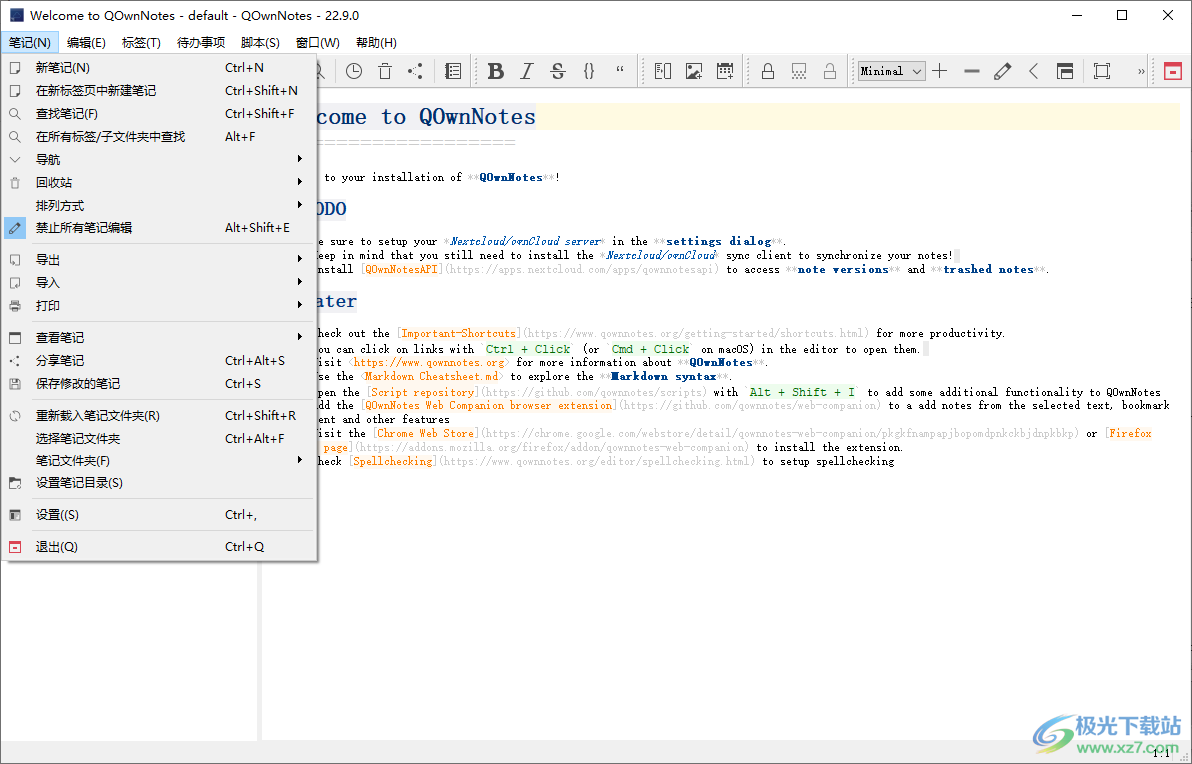Screen dimensions: 1192x764
Task: Insert the current date with the calendar icon
Action: point(724,71)
